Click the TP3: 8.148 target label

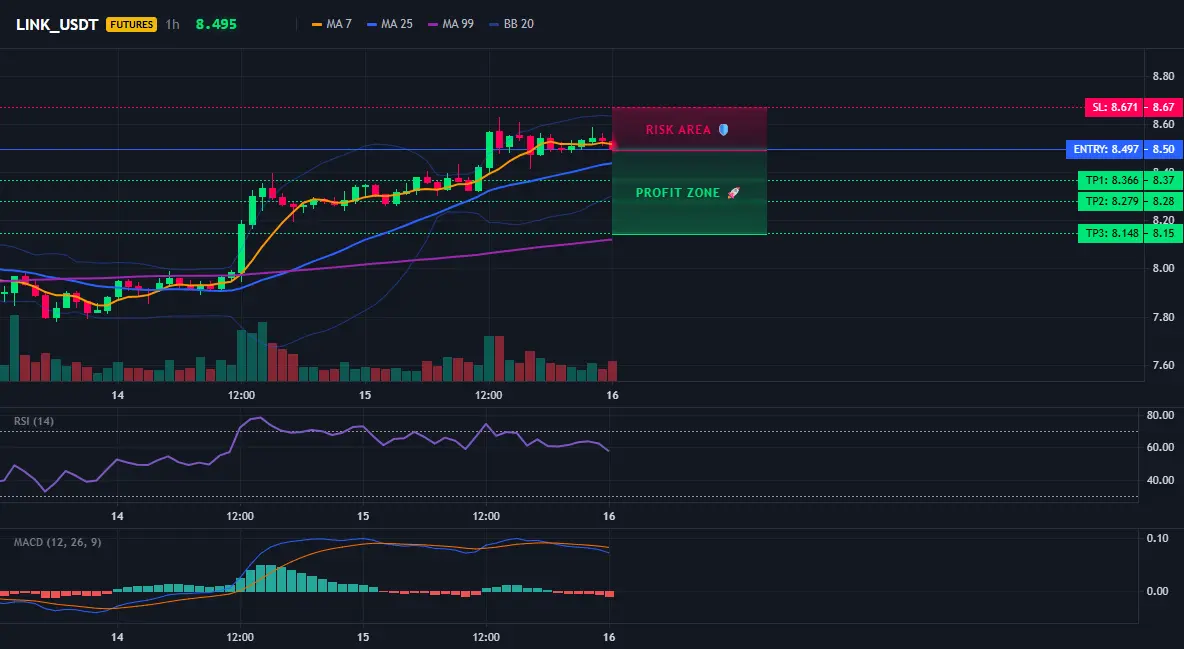[1112, 233]
